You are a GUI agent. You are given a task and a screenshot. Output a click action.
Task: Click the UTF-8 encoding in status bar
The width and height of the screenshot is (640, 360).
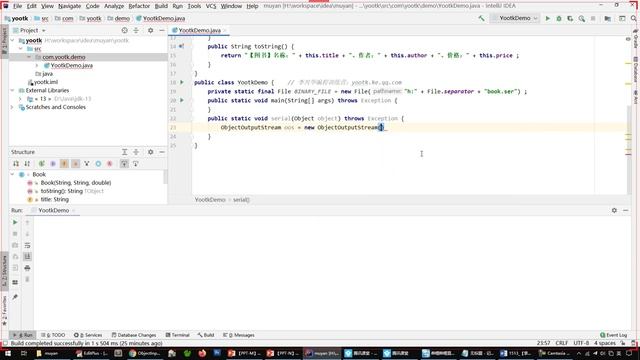pyautogui.click(x=581, y=343)
